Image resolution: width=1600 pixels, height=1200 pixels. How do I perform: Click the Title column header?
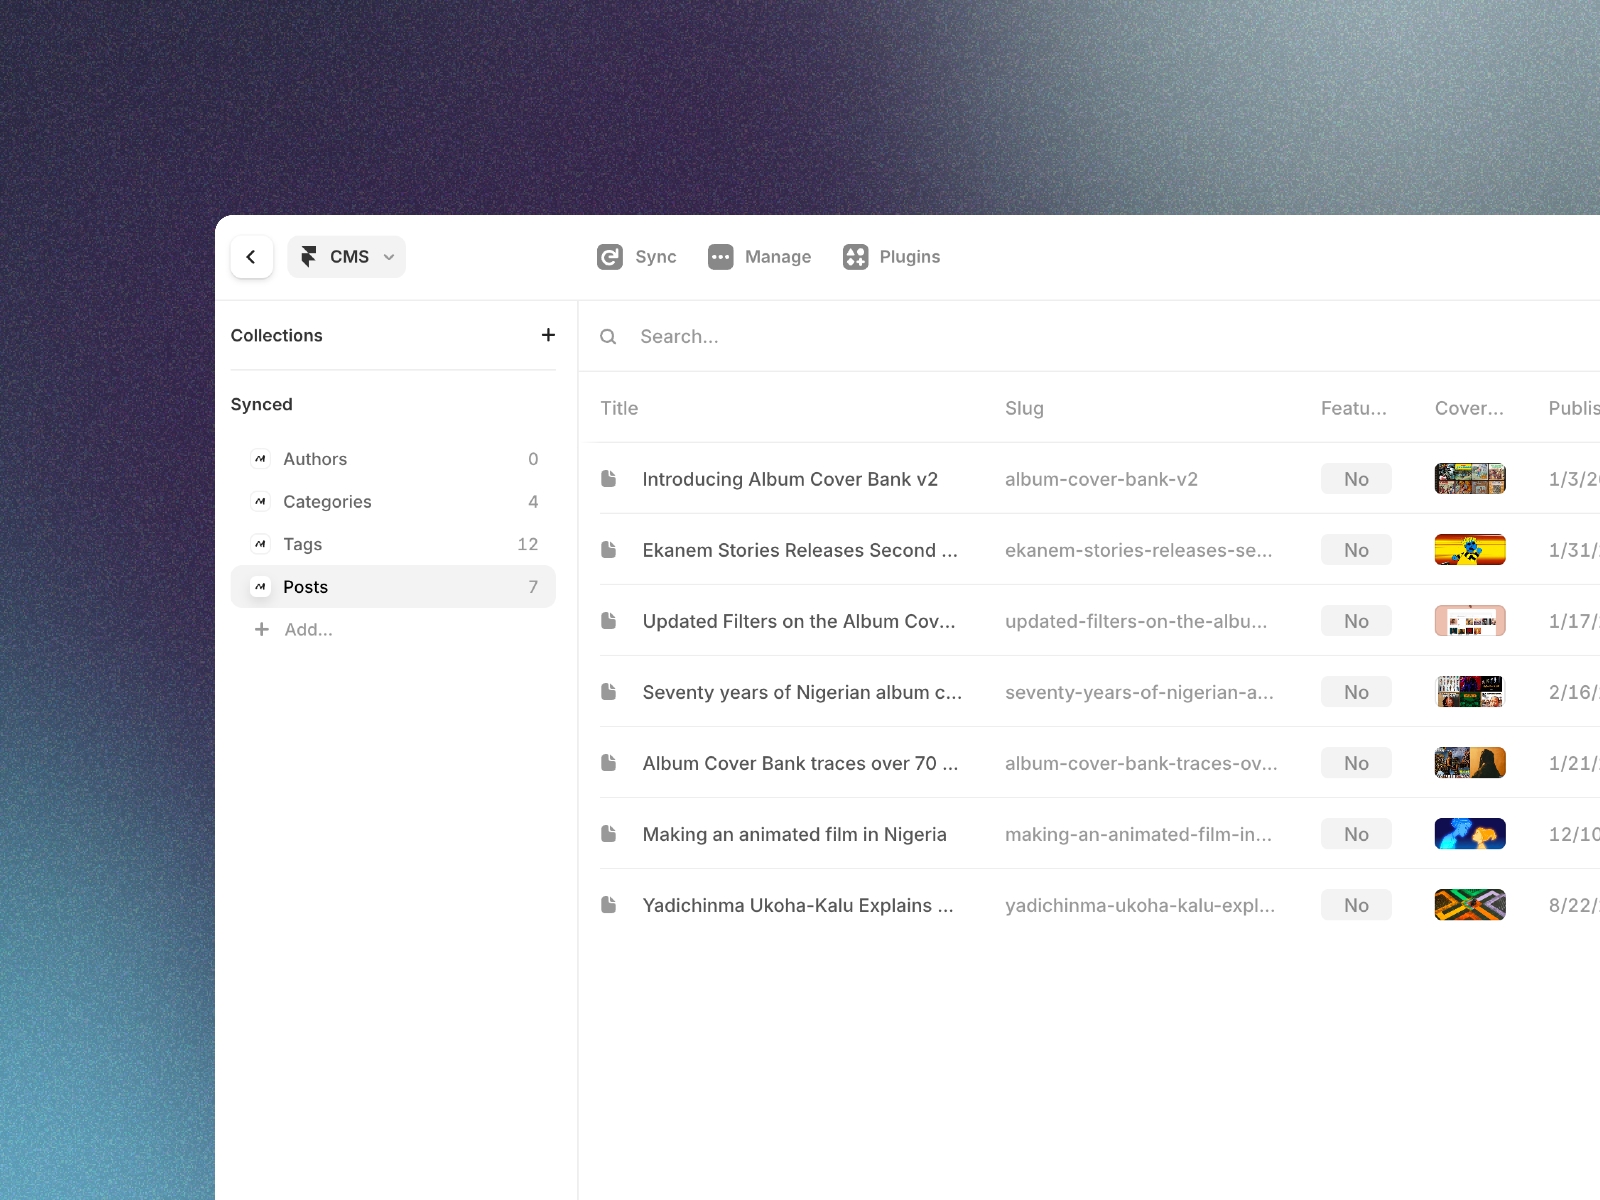coord(619,408)
